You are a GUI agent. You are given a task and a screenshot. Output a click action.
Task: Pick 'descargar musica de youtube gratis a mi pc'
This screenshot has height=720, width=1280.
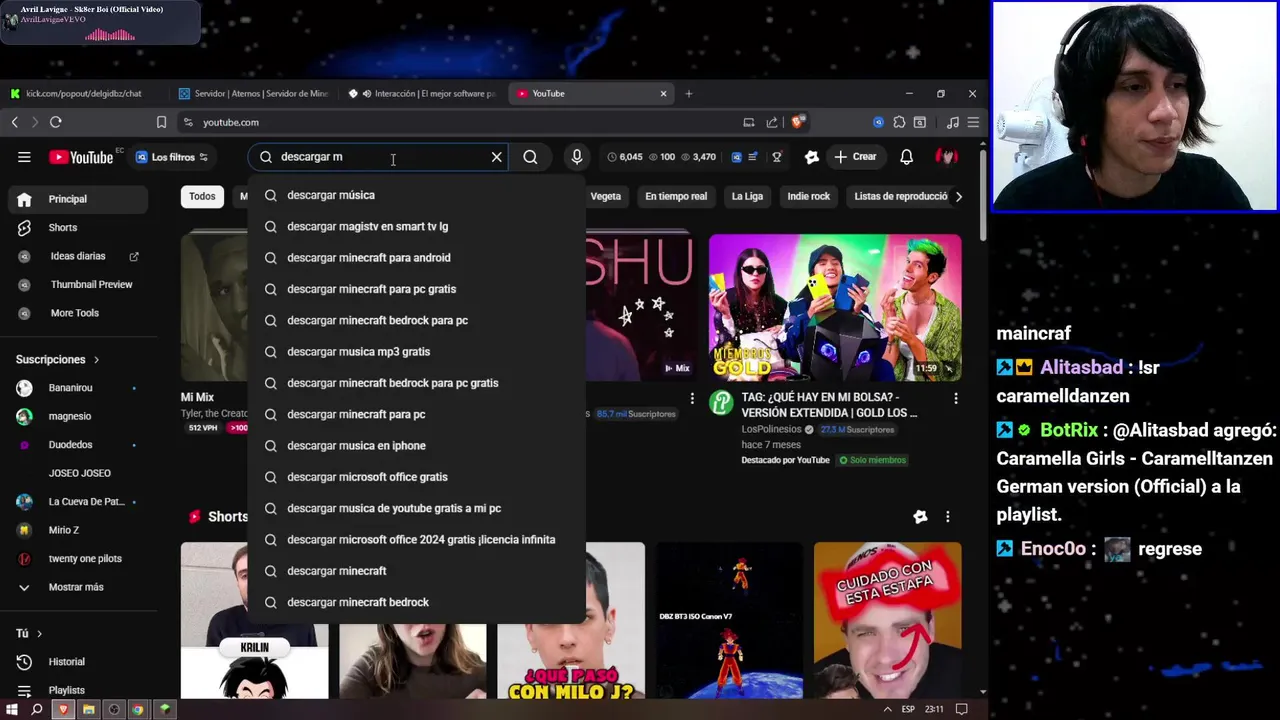tap(416, 508)
